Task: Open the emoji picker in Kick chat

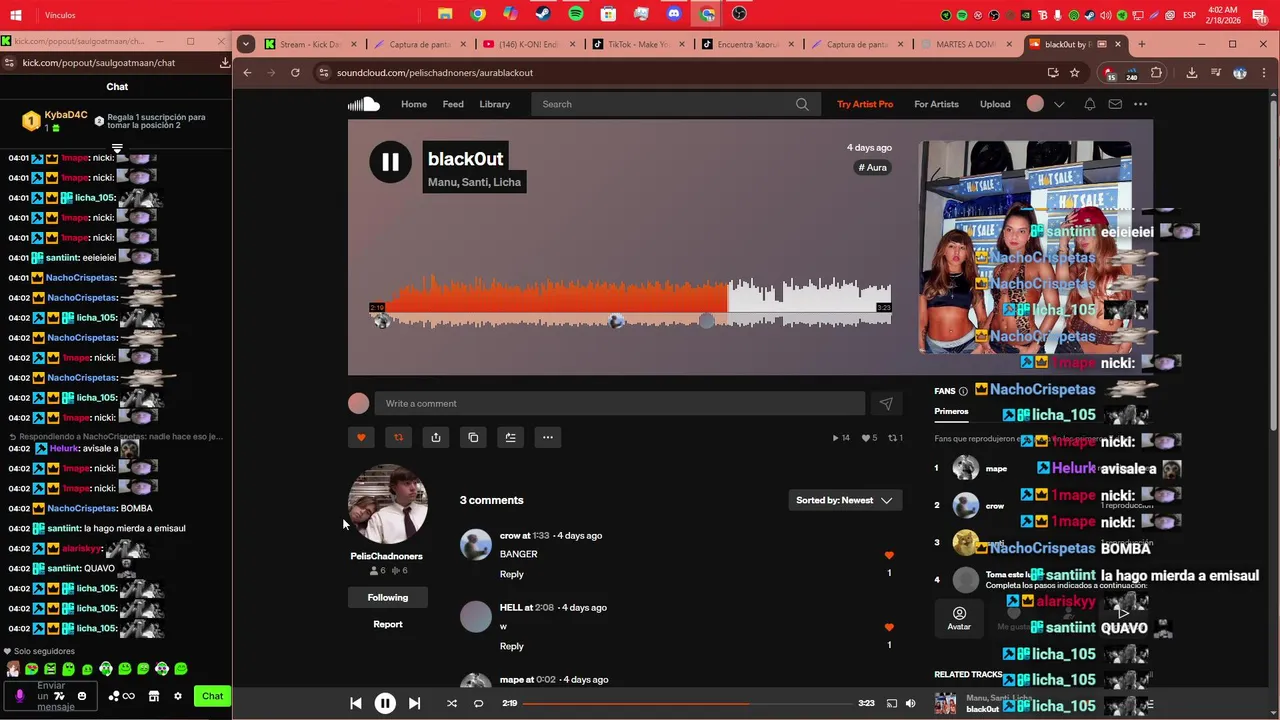Action: [82, 696]
